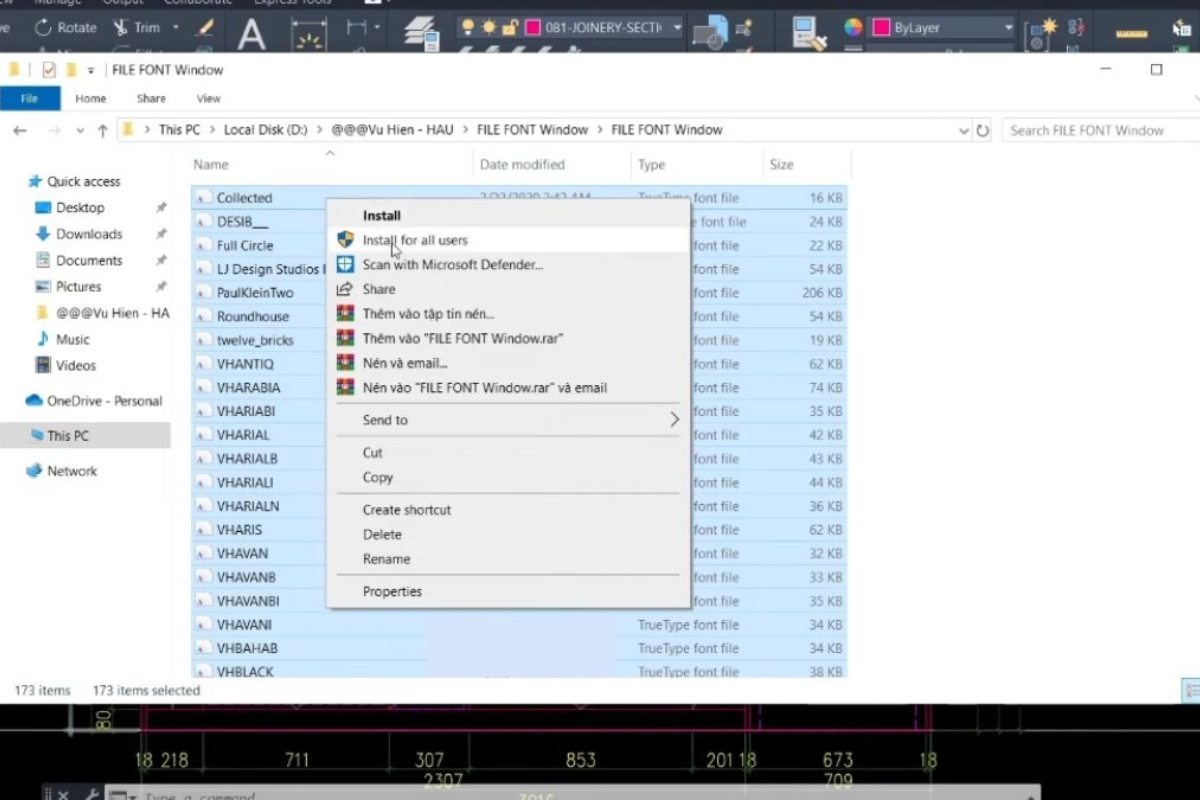
Task: Click the Refresh button beside address bar
Action: coord(983,130)
